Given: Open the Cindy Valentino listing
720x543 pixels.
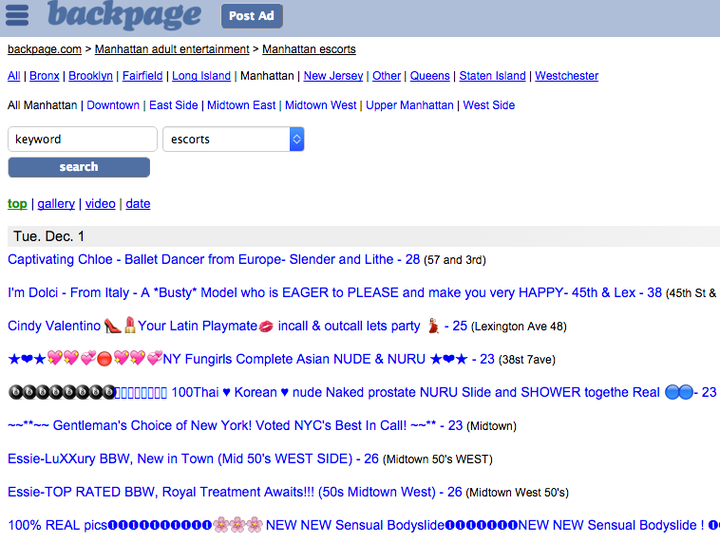Looking at the screenshot, I should pyautogui.click(x=237, y=326).
